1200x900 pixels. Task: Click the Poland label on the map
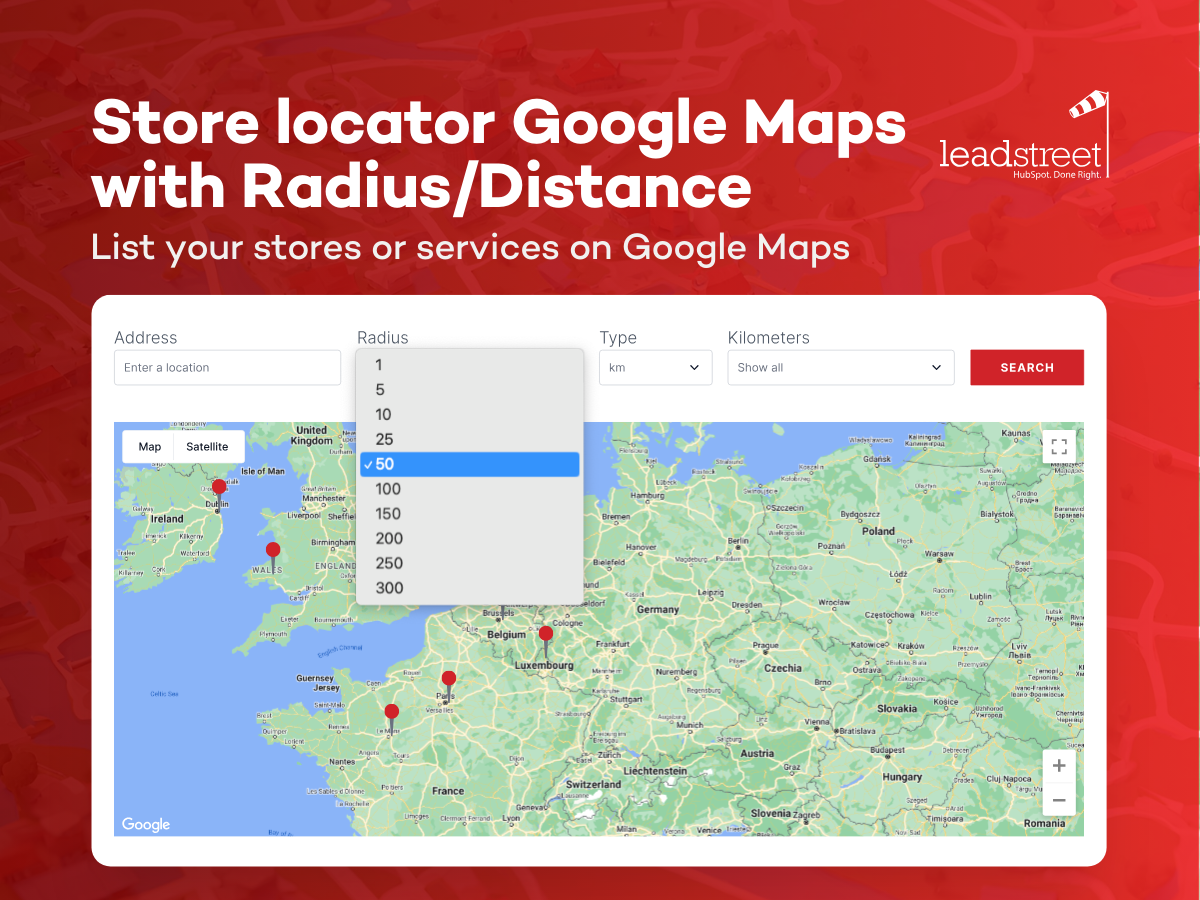coord(878,531)
